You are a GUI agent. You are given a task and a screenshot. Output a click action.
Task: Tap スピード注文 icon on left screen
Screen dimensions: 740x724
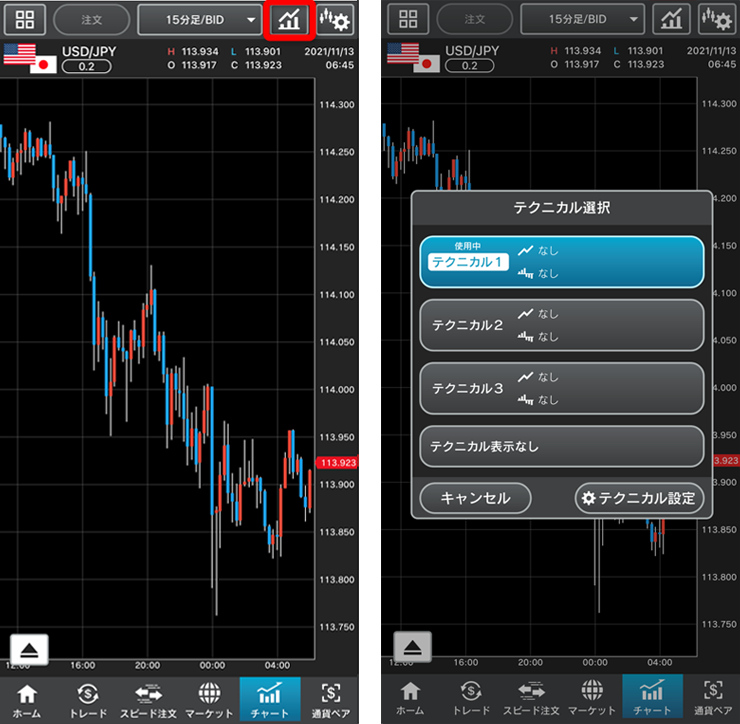point(148,698)
